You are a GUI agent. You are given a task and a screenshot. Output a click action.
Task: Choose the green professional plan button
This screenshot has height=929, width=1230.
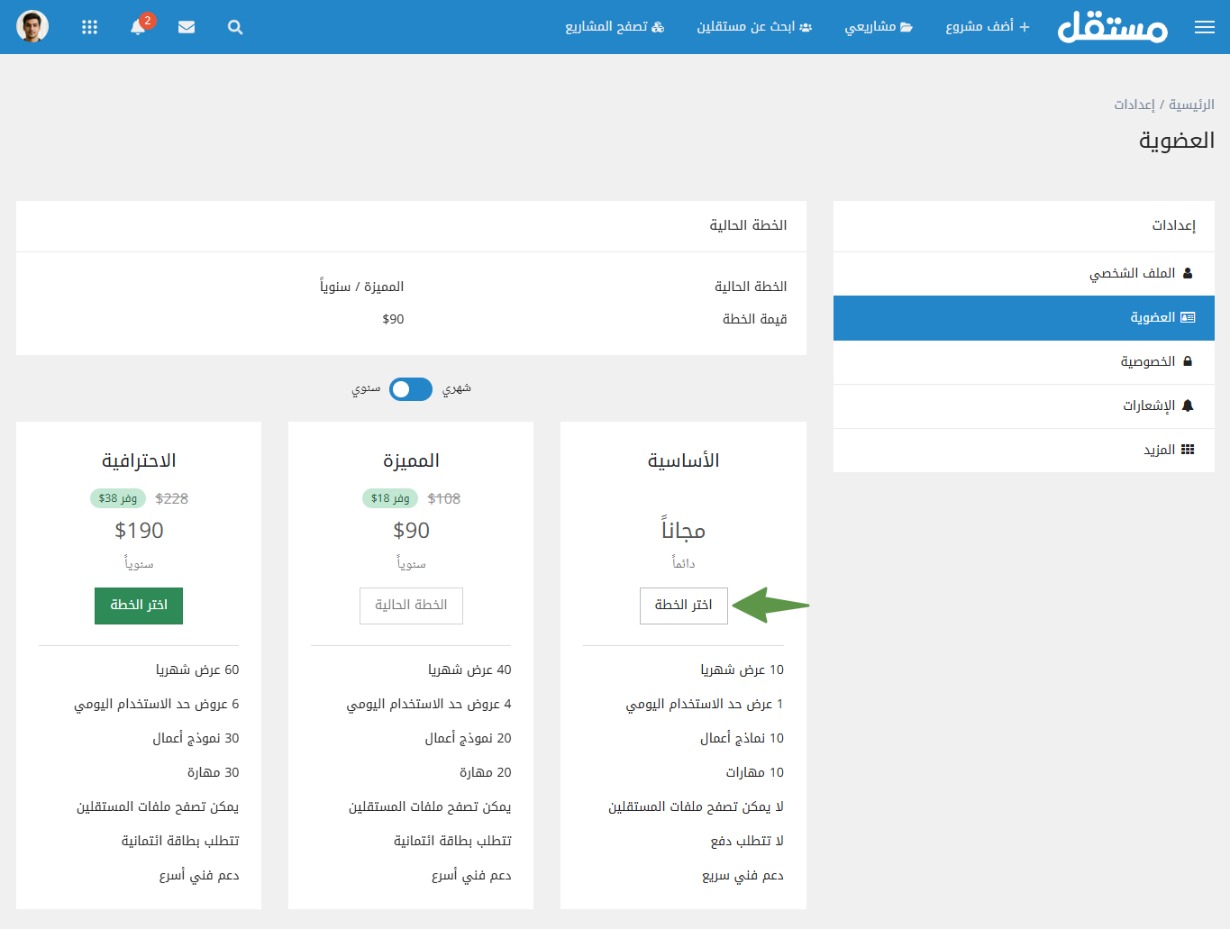[x=139, y=606]
